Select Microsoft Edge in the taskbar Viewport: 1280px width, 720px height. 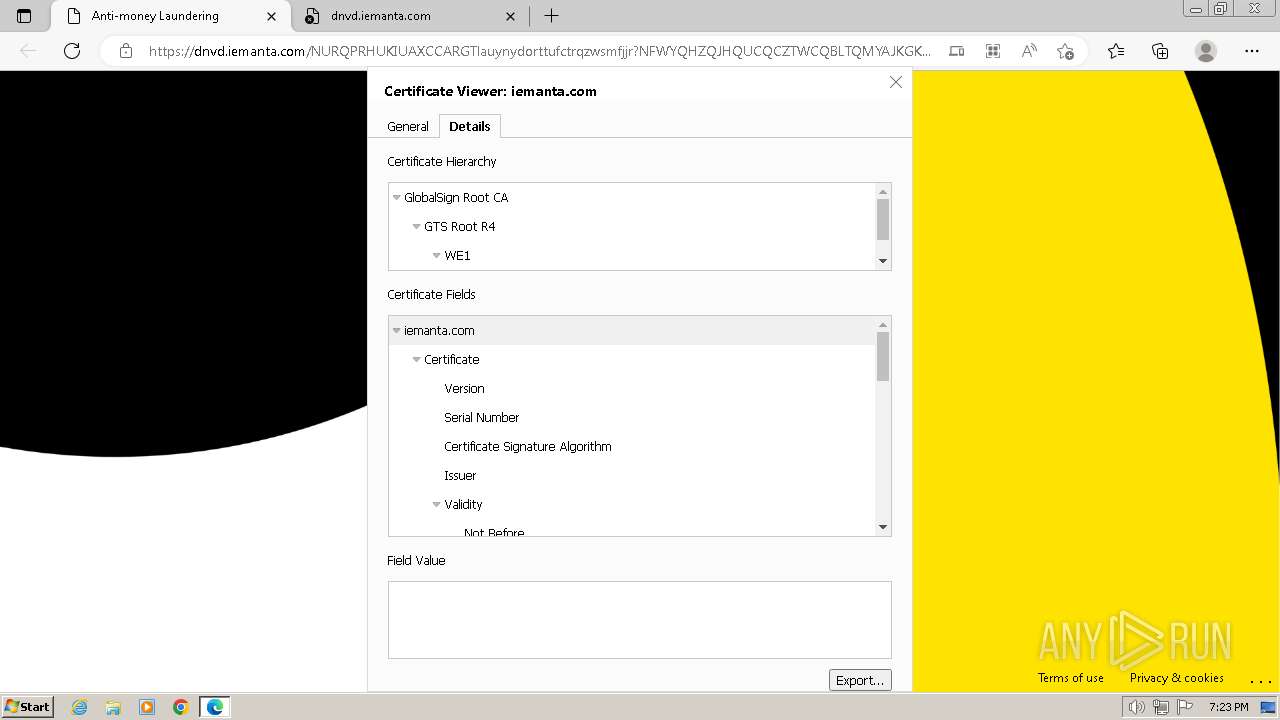coord(215,707)
